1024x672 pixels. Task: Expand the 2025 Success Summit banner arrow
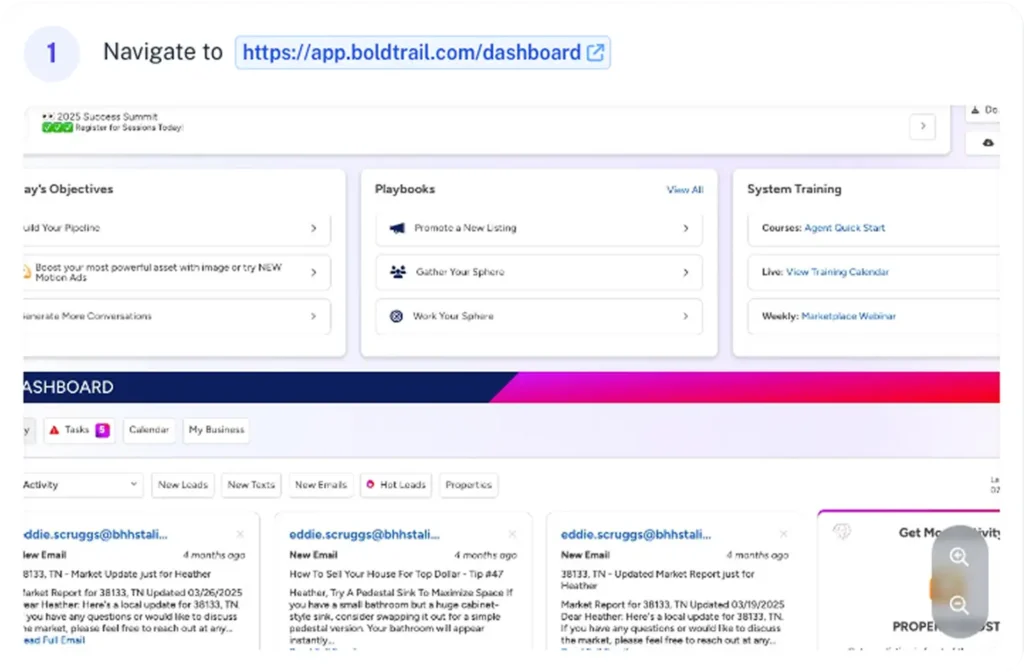coord(922,127)
